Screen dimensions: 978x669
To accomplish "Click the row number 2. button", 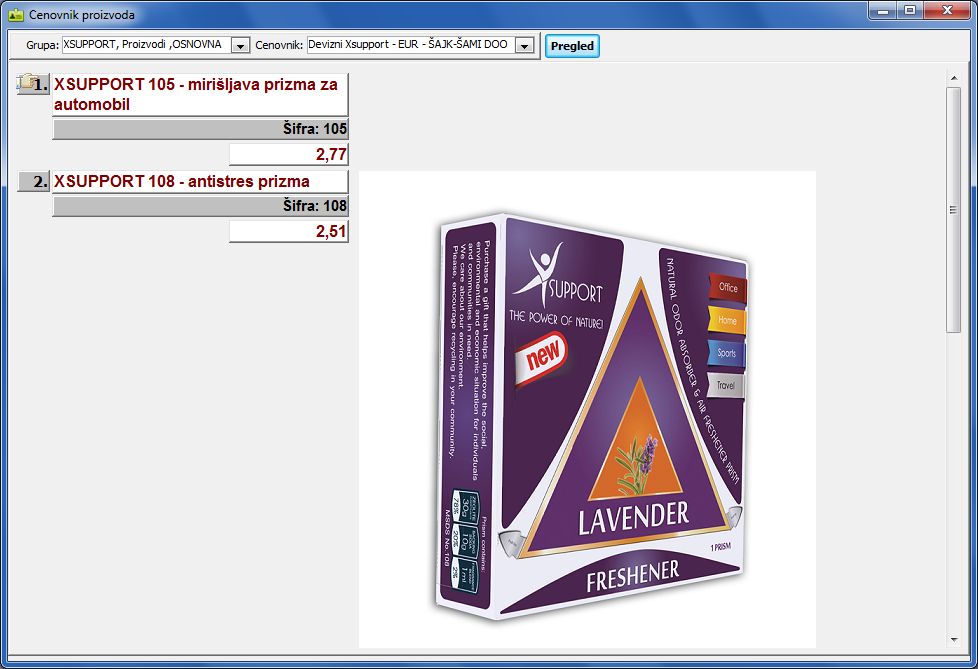I will pos(34,181).
